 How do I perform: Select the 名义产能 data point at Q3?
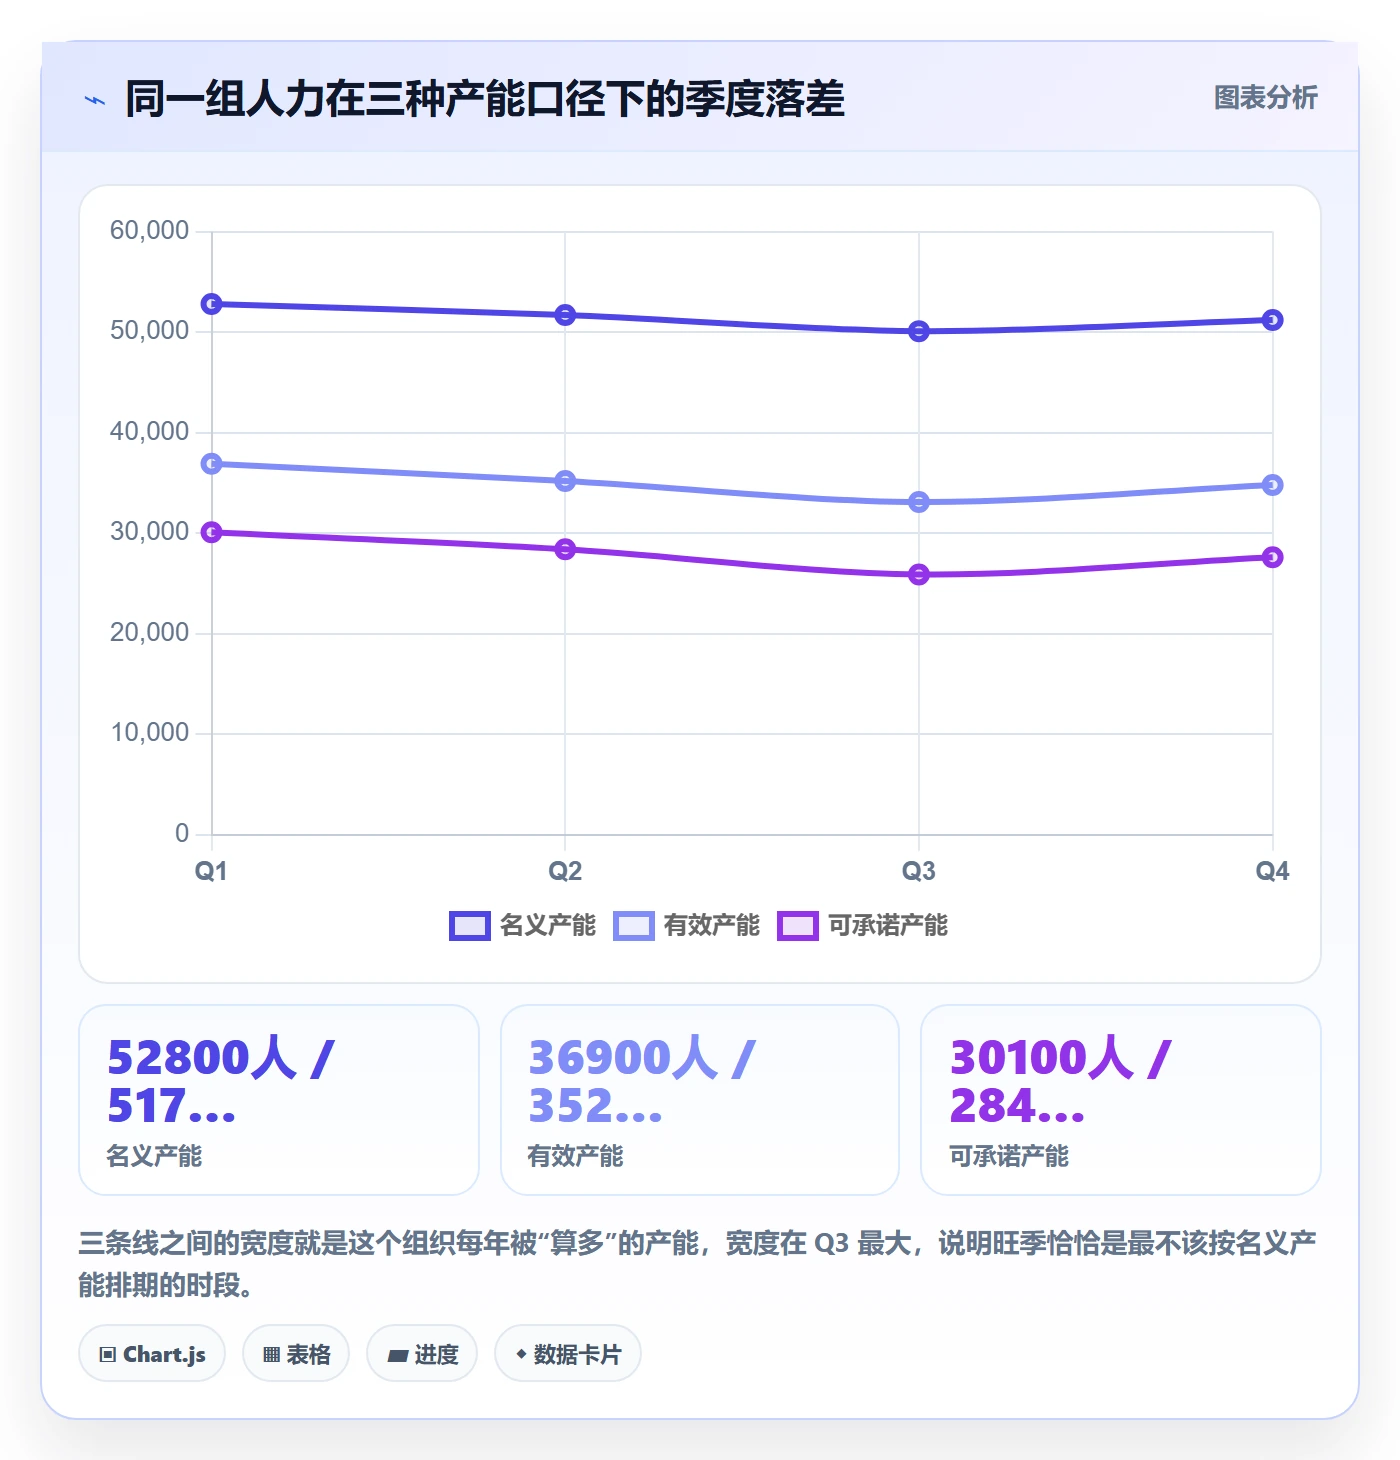click(x=919, y=331)
